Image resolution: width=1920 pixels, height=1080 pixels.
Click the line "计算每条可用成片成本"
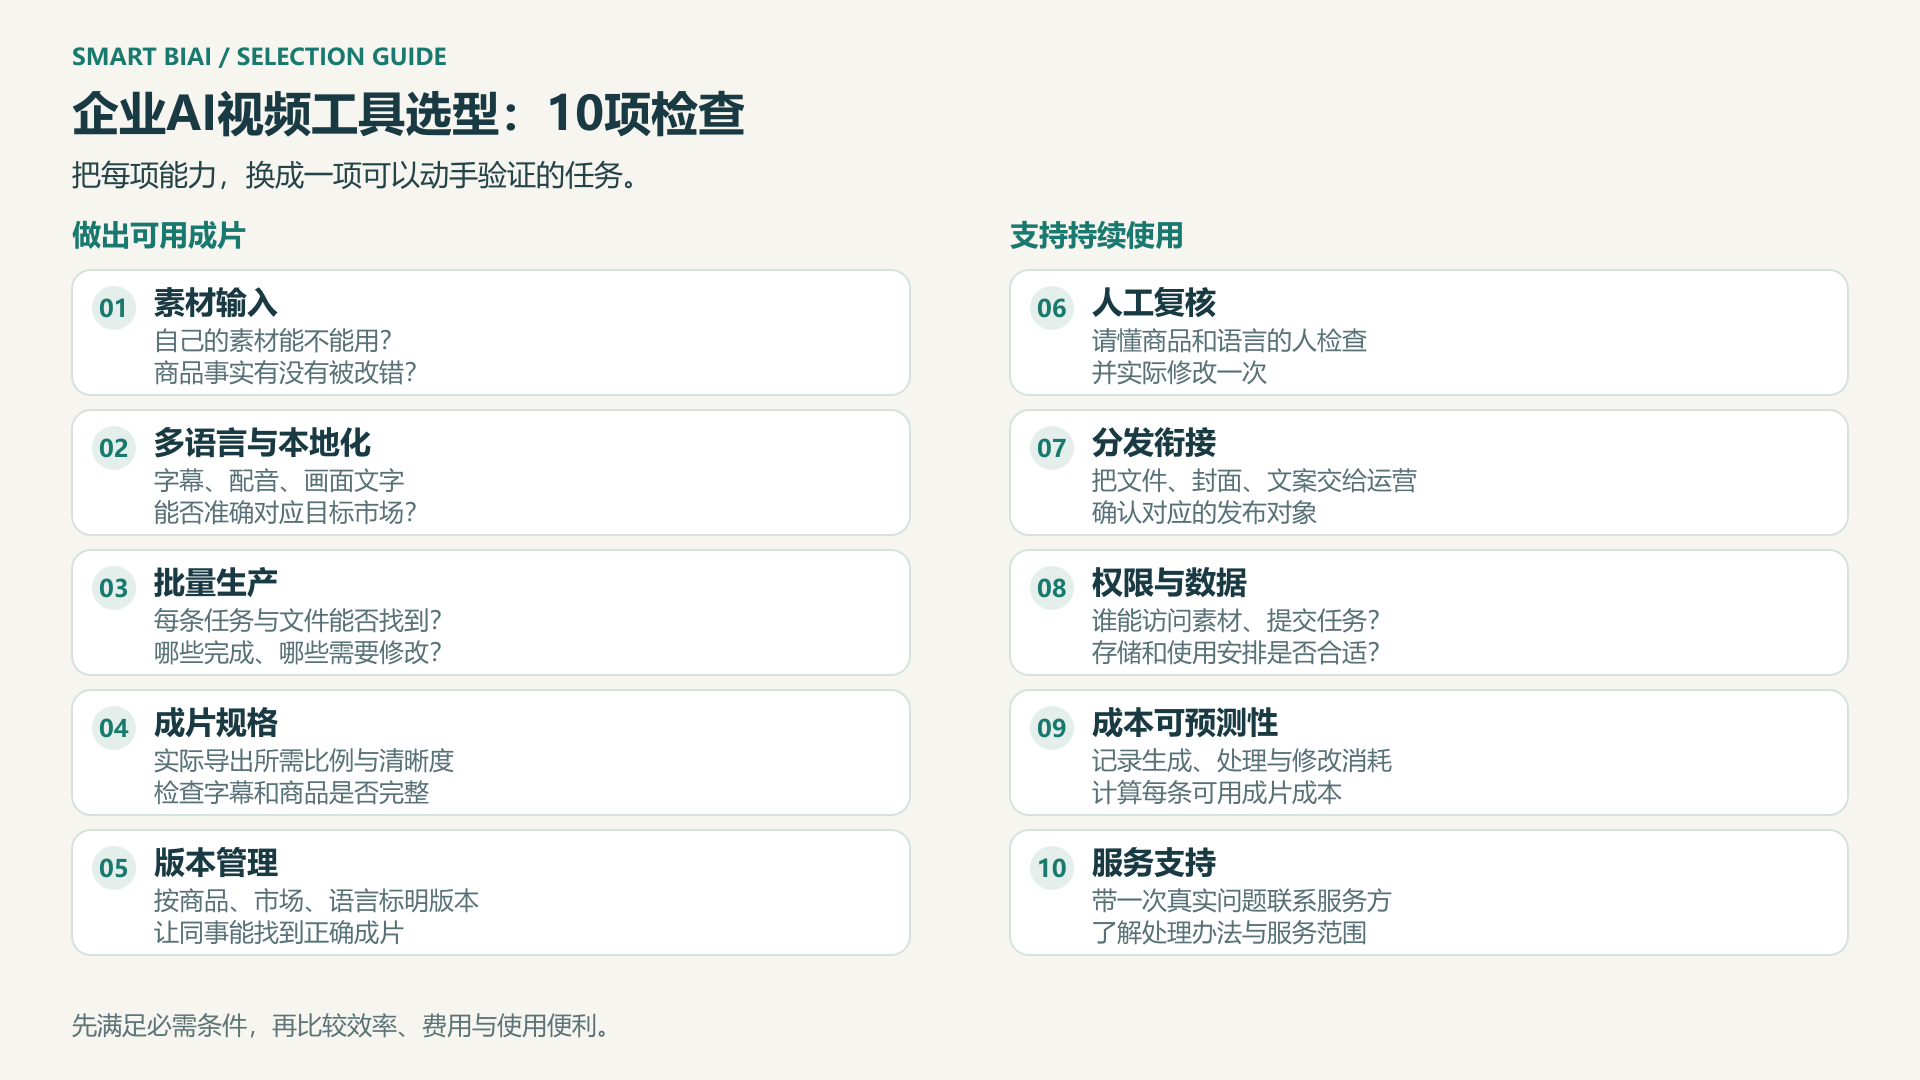coord(1217,793)
